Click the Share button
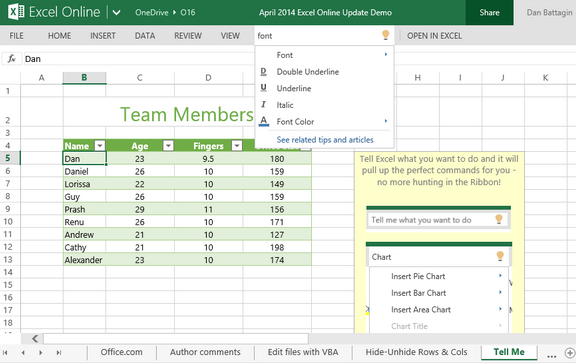Image resolution: width=576 pixels, height=364 pixels. tap(489, 12)
